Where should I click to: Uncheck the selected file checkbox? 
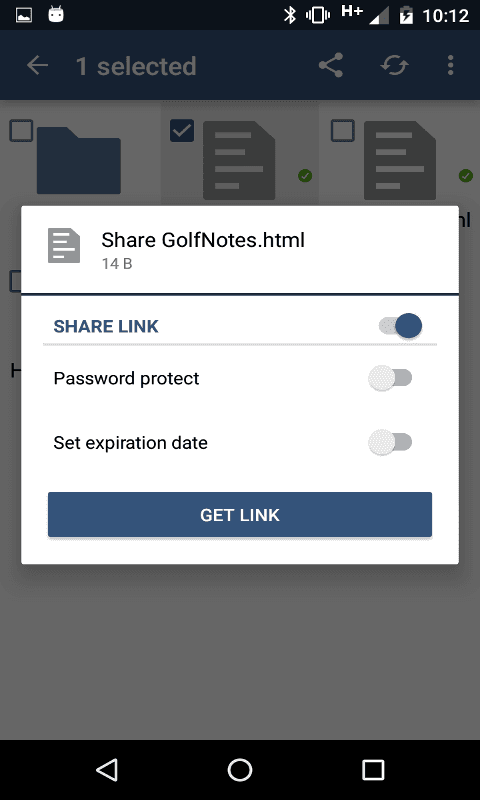tap(182, 131)
